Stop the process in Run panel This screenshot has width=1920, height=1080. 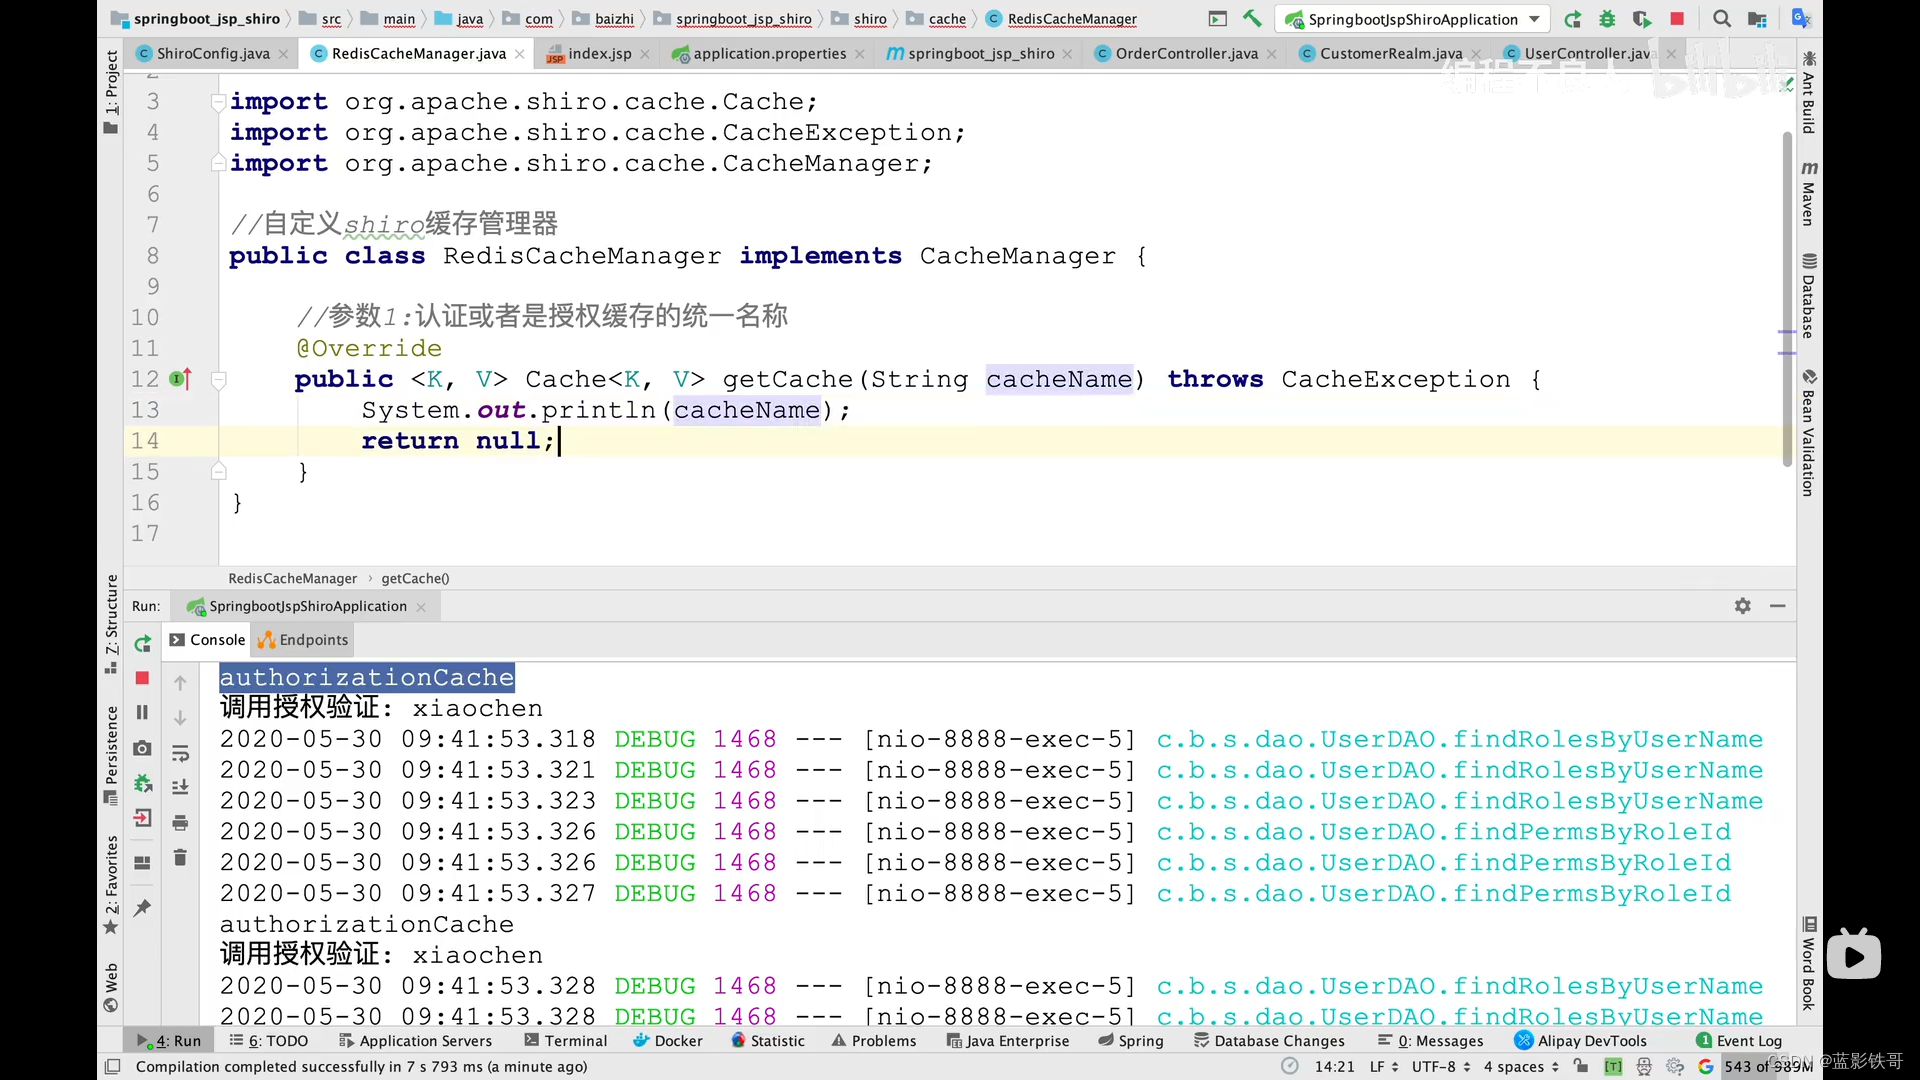click(x=142, y=678)
